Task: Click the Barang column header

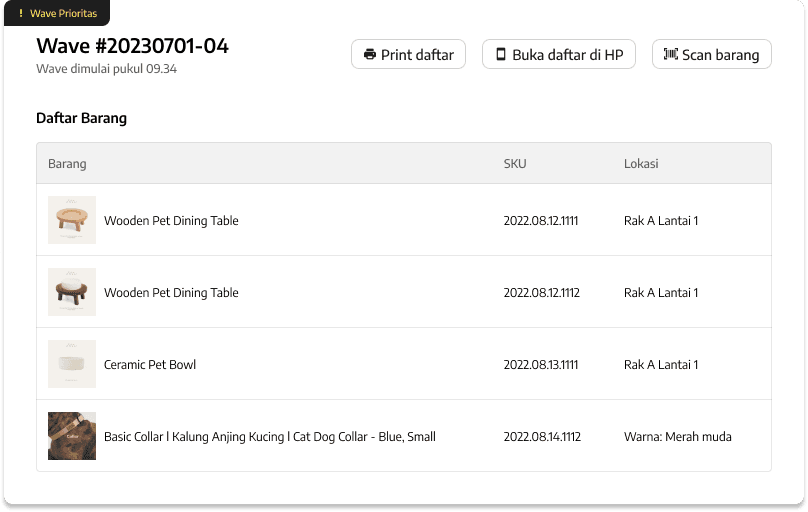Action: [67, 164]
